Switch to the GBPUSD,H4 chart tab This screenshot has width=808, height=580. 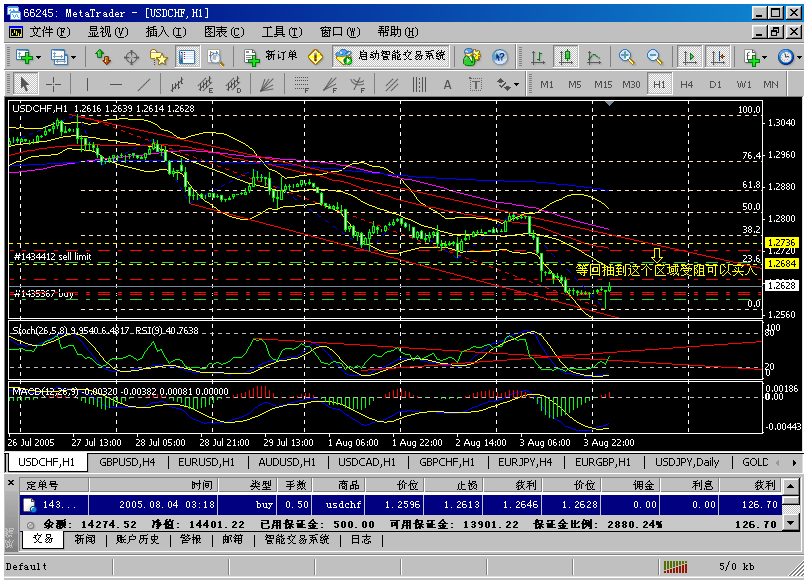(x=126, y=462)
